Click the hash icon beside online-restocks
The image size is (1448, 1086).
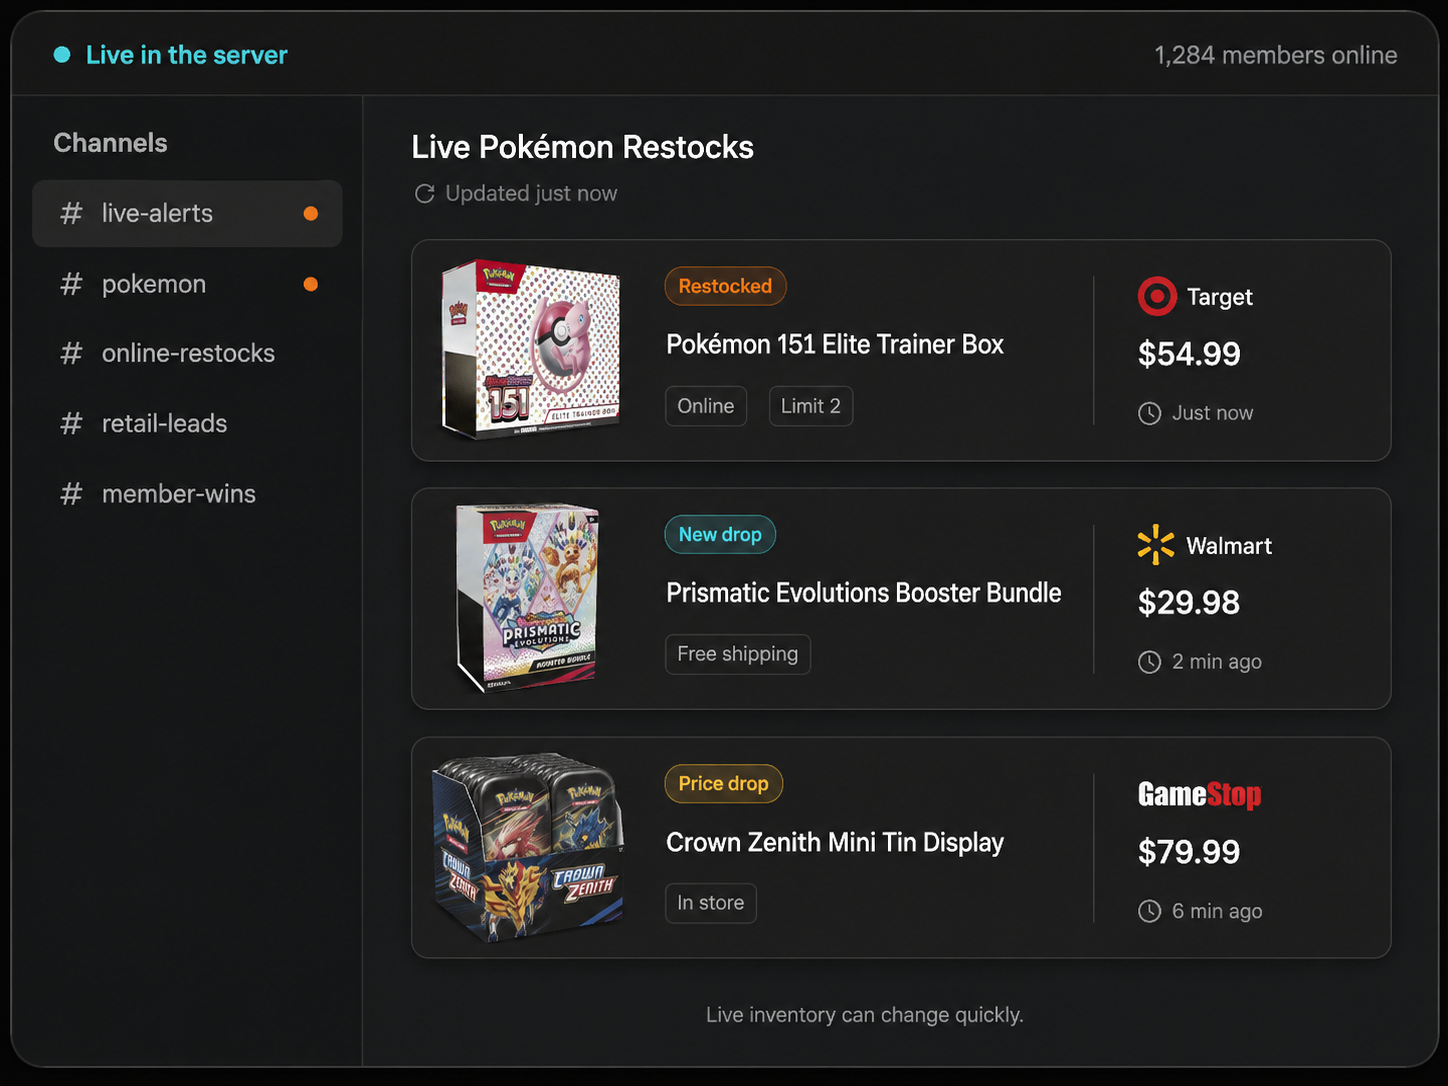click(x=71, y=353)
